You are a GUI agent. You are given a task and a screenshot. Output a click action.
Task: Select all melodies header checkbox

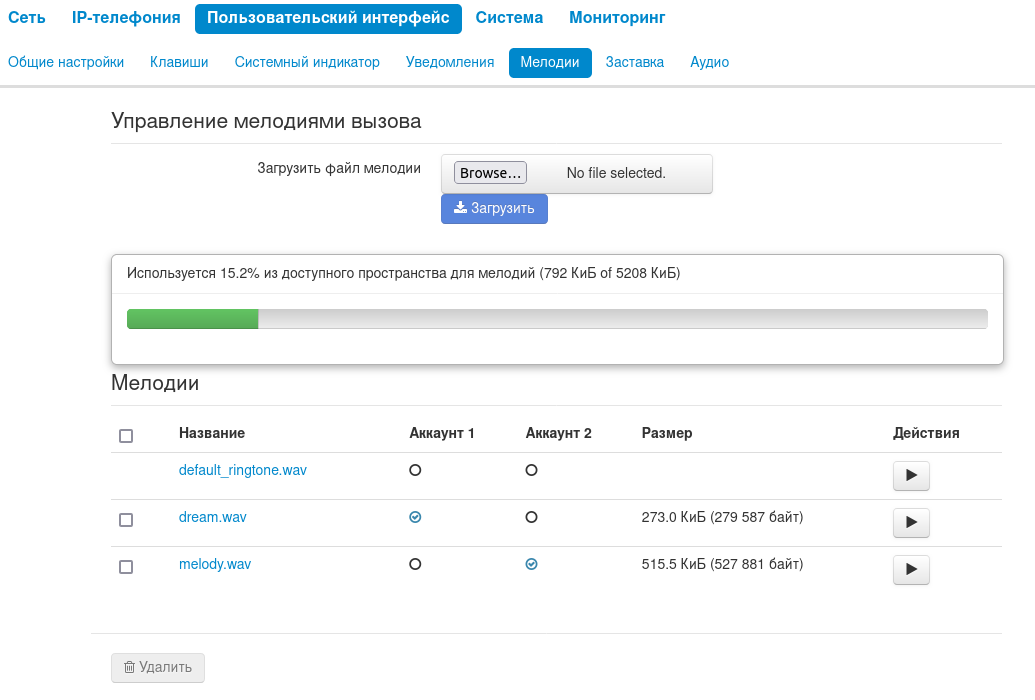126,436
